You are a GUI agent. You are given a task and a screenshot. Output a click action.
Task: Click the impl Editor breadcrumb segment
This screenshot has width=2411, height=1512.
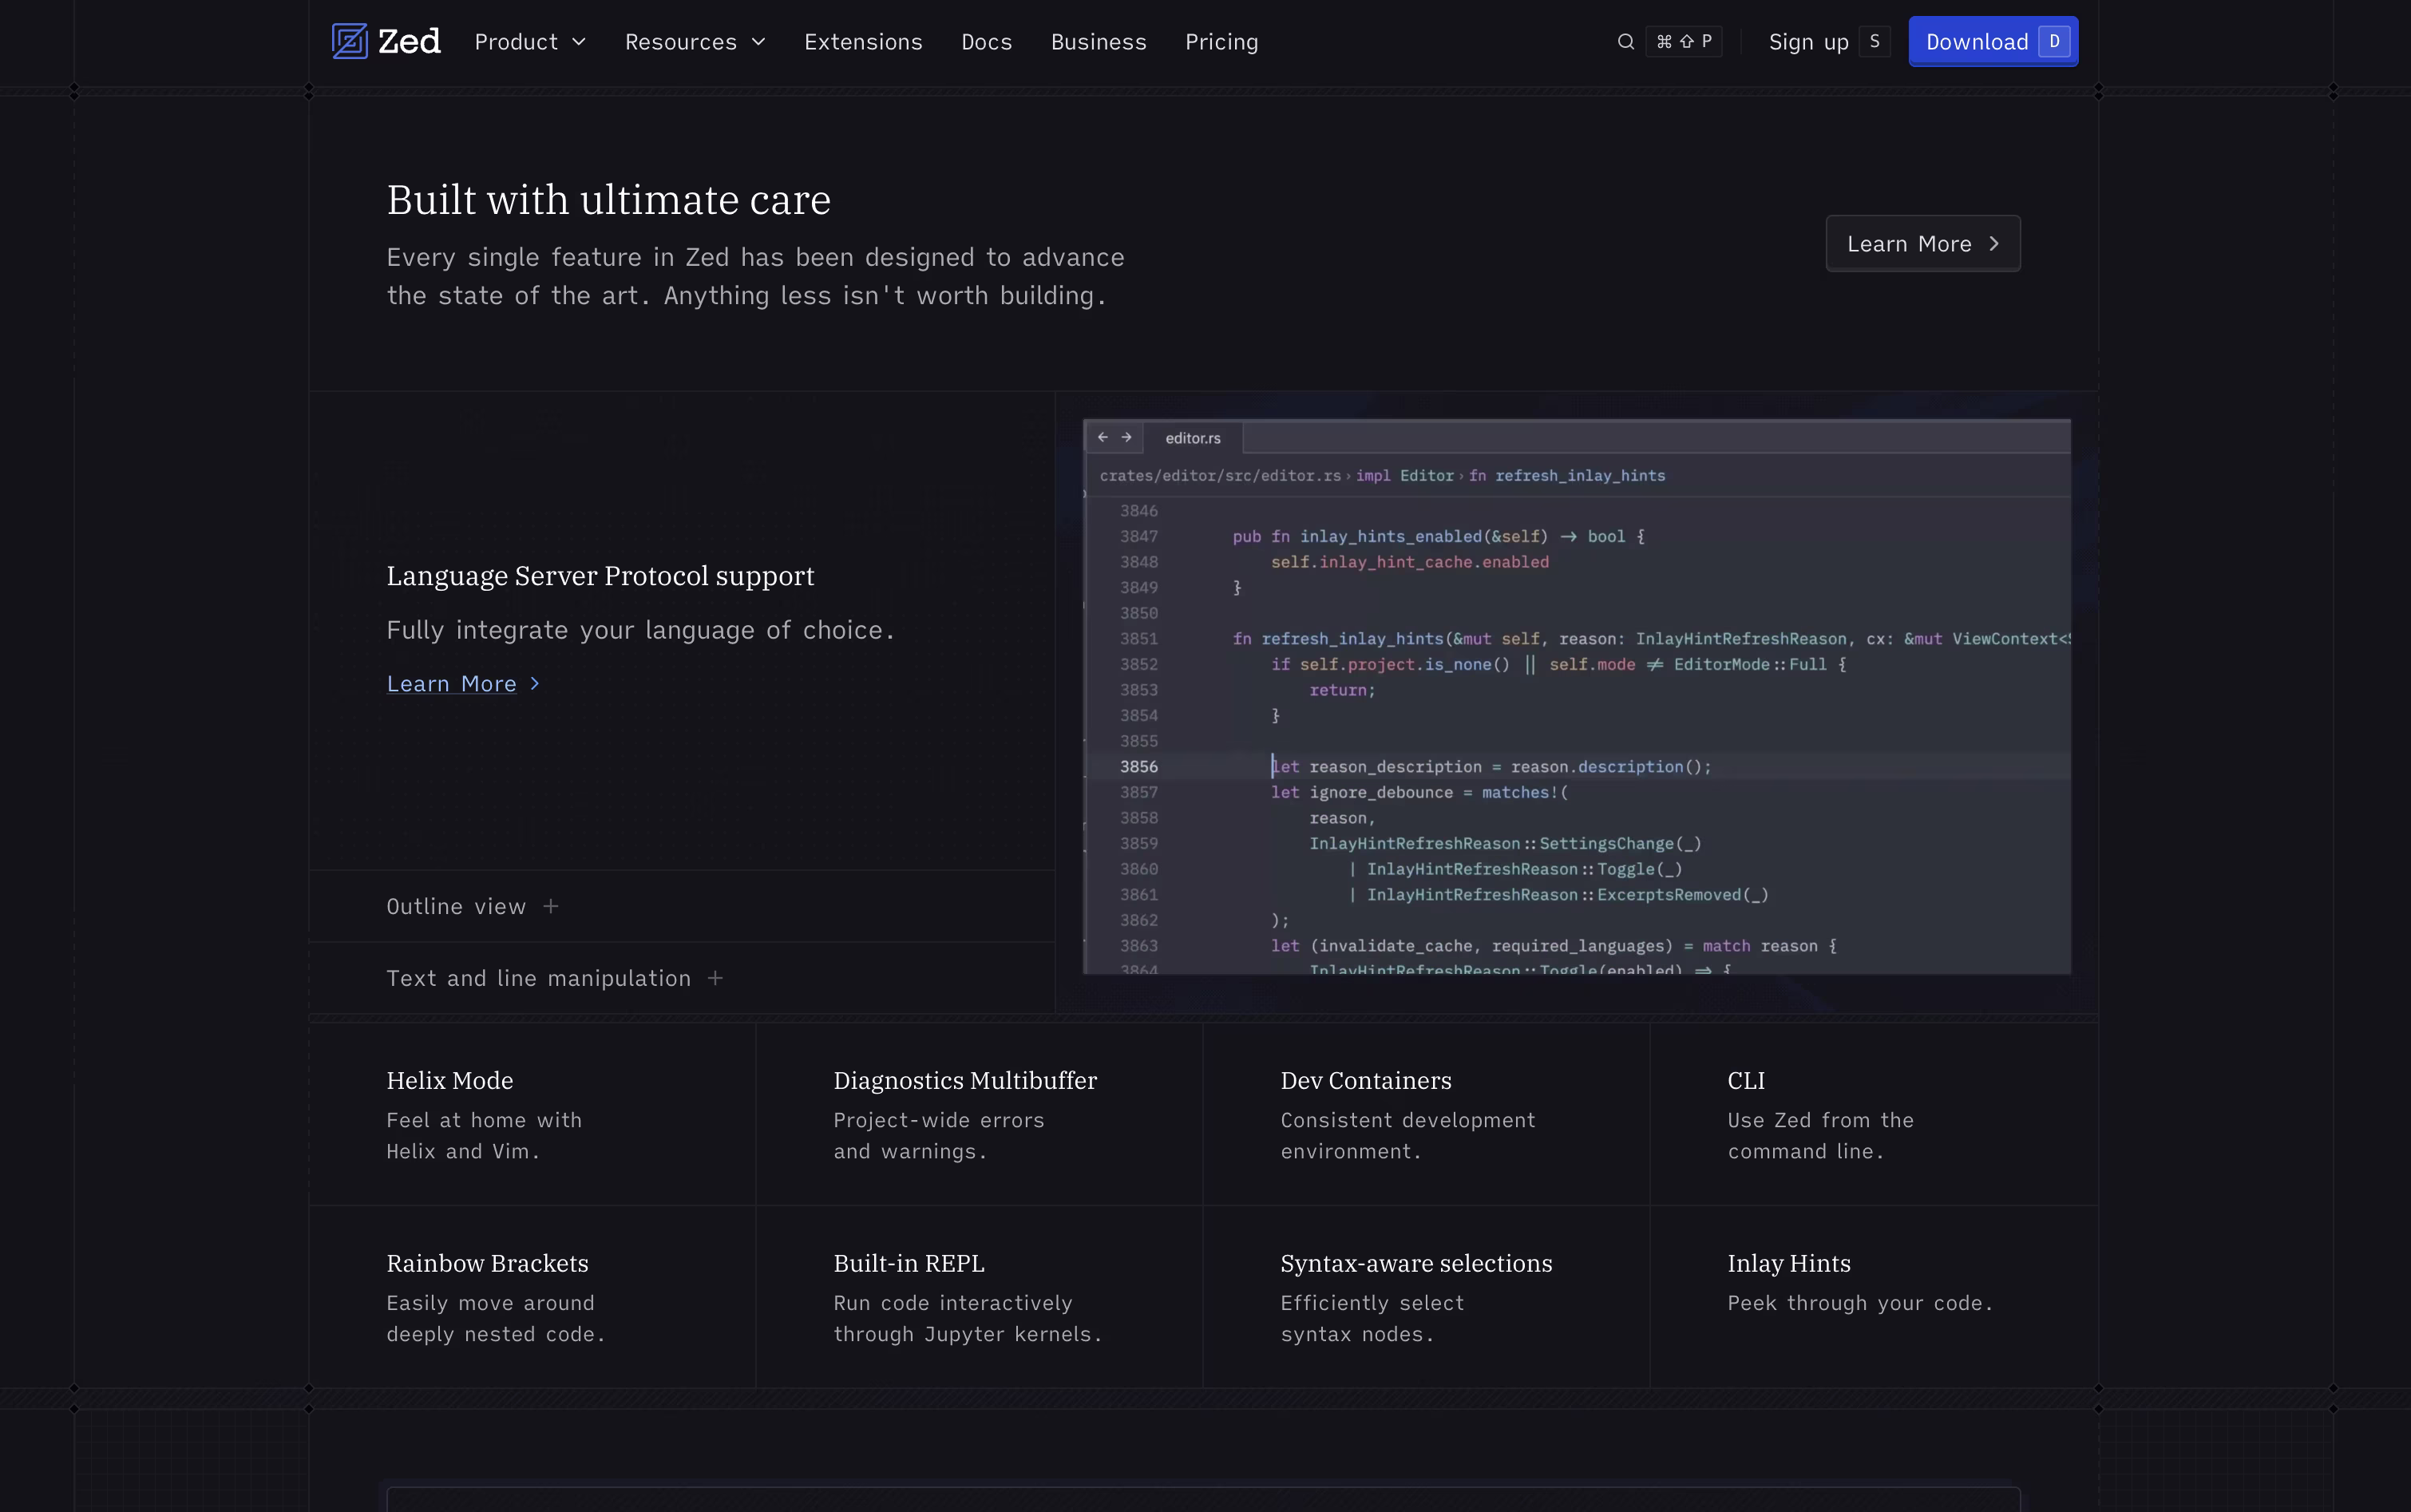[x=1404, y=476]
